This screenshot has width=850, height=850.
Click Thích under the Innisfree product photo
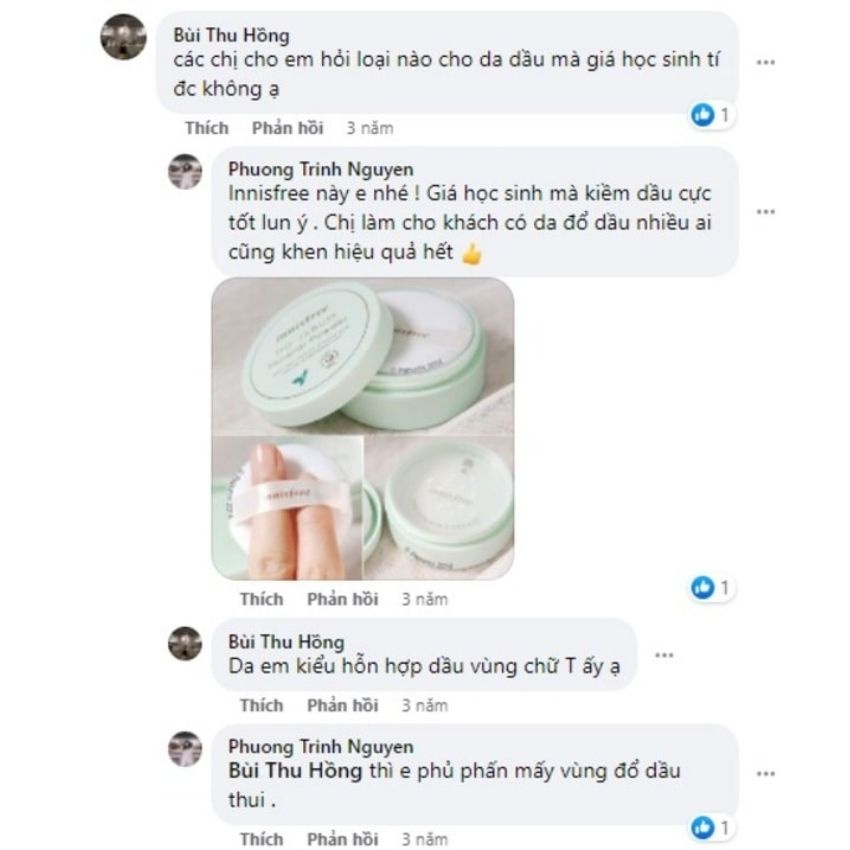click(262, 599)
